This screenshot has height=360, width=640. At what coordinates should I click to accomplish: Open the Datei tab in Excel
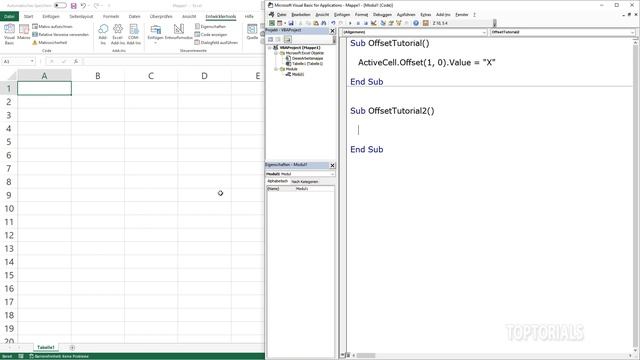pos(9,16)
